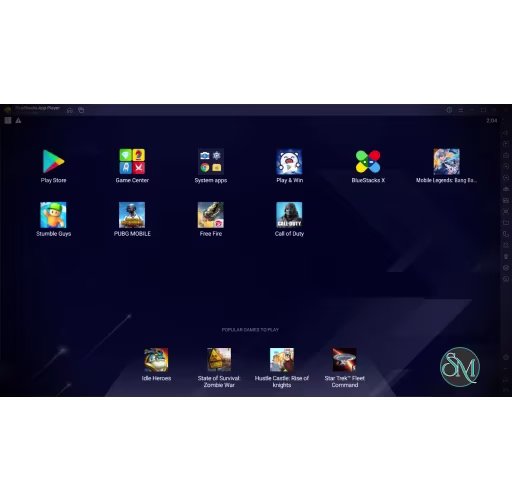The image size is (512, 500).
Task: Open Star Trek Fleet Command
Action: coord(344,360)
